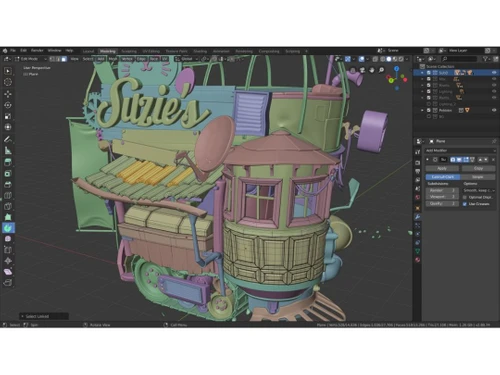Activate the Cursor tool
The image size is (500, 375).
(x=8, y=82)
